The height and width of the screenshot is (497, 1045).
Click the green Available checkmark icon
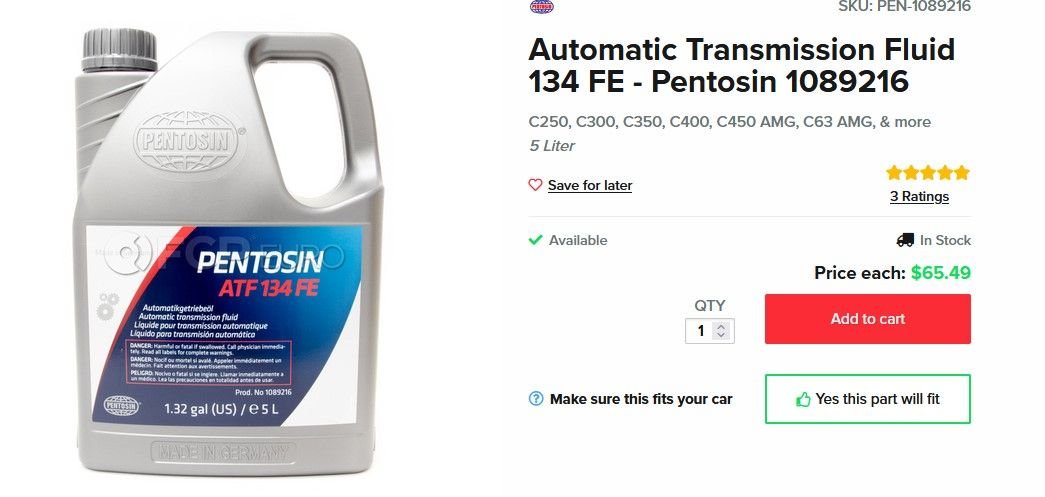click(535, 240)
